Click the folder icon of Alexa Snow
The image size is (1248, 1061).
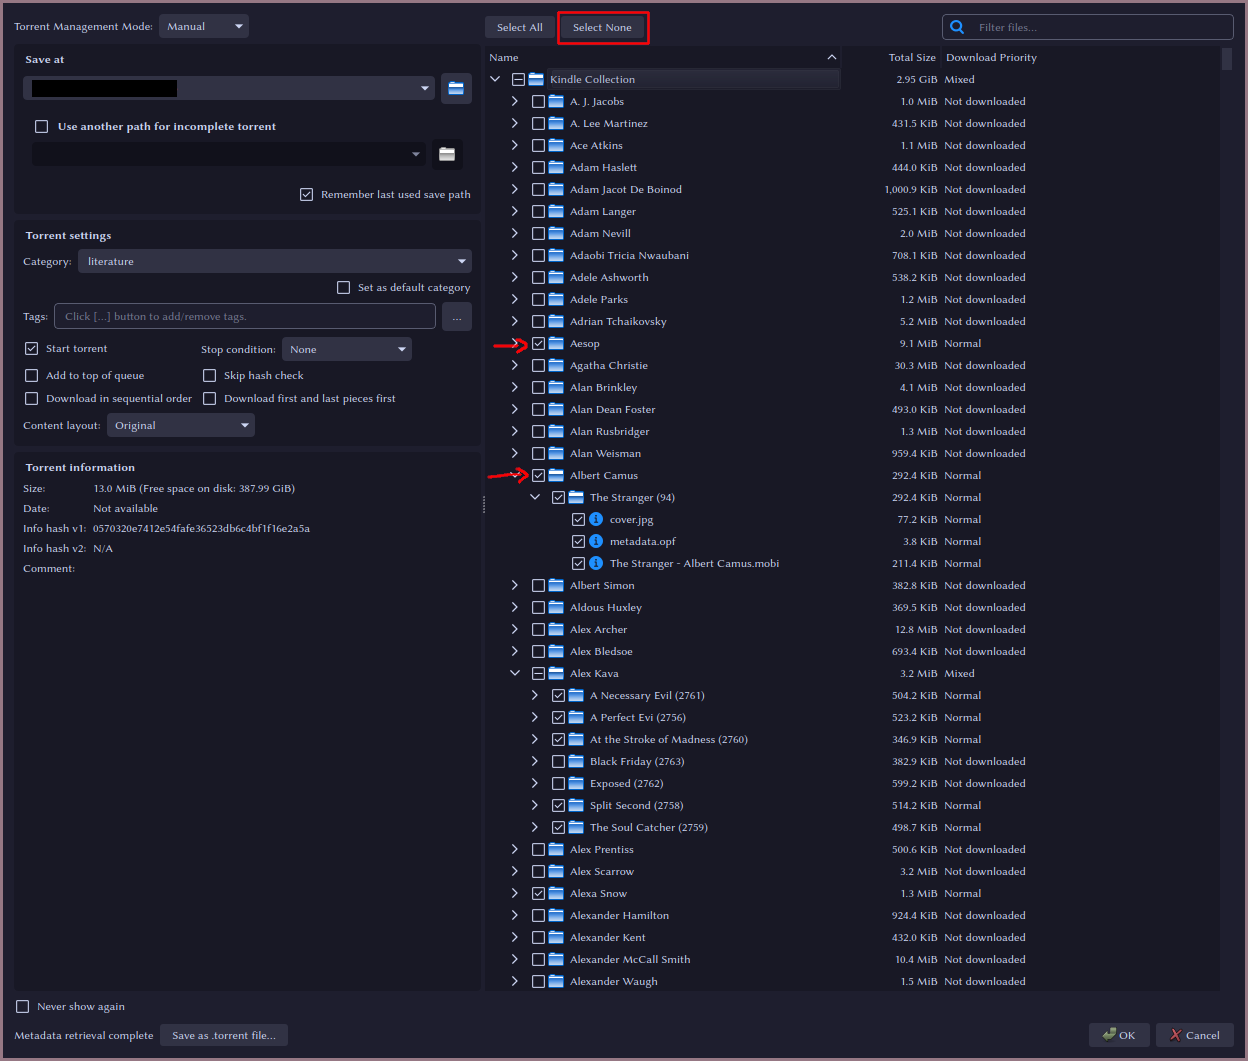(x=556, y=893)
